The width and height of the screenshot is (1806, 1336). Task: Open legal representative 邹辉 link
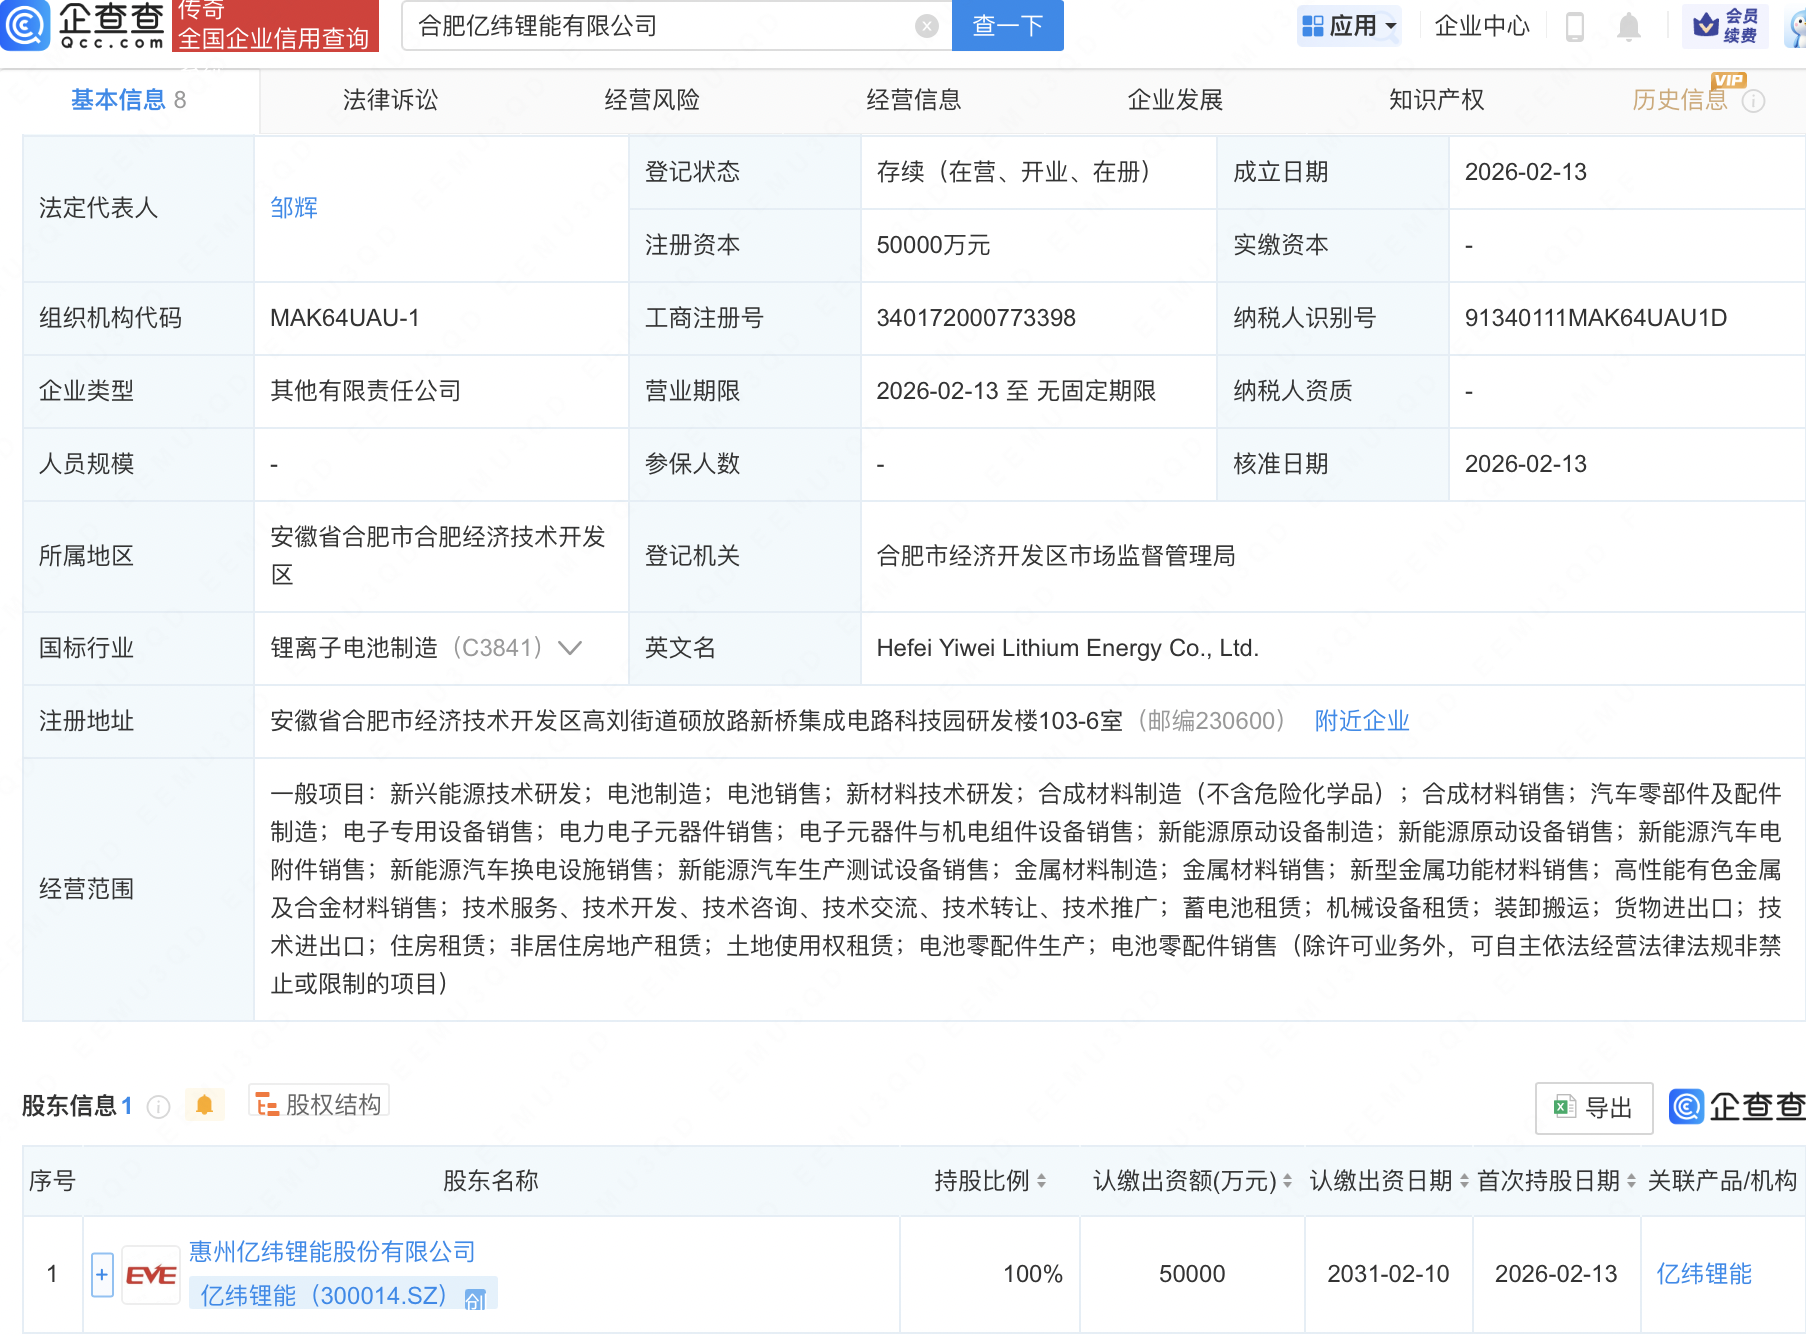294,208
